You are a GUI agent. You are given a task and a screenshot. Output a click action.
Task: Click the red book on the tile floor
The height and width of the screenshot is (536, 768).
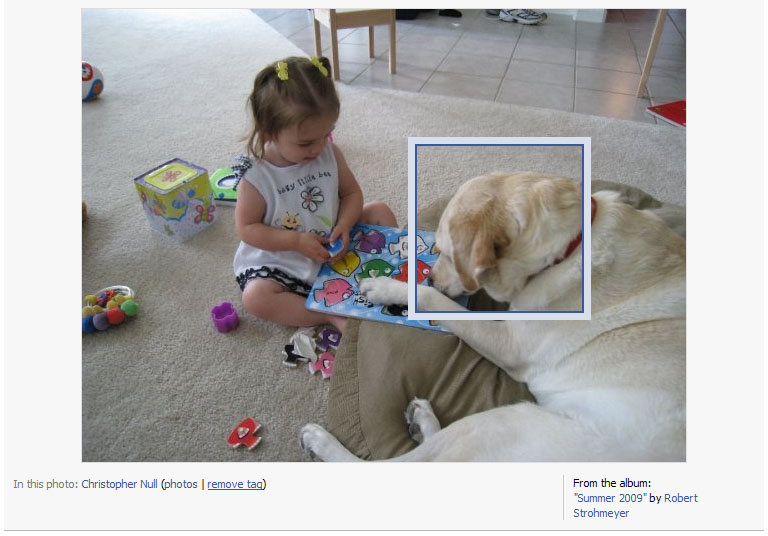point(667,113)
